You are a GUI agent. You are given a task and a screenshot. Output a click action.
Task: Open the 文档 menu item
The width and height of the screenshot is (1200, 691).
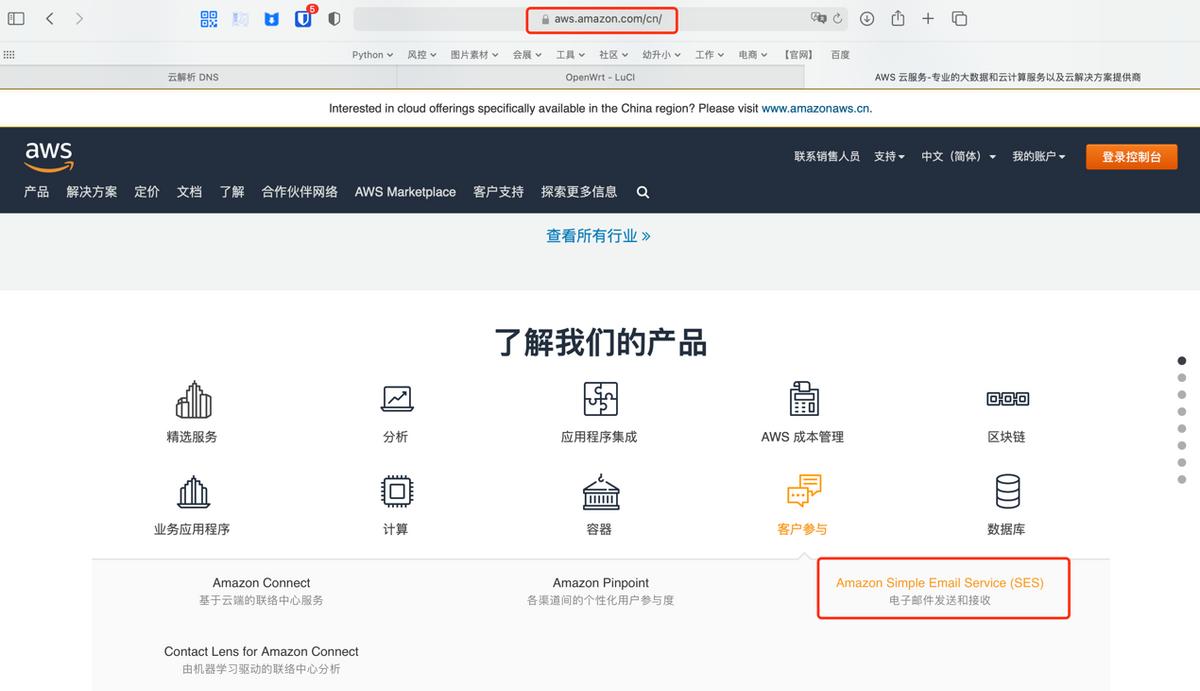pos(189,192)
